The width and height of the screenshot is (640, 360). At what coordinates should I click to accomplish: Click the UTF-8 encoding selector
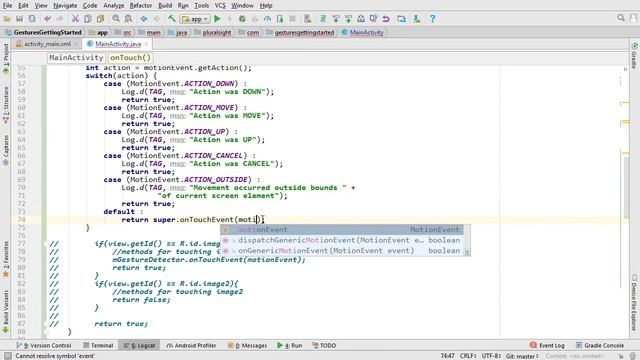coord(491,356)
